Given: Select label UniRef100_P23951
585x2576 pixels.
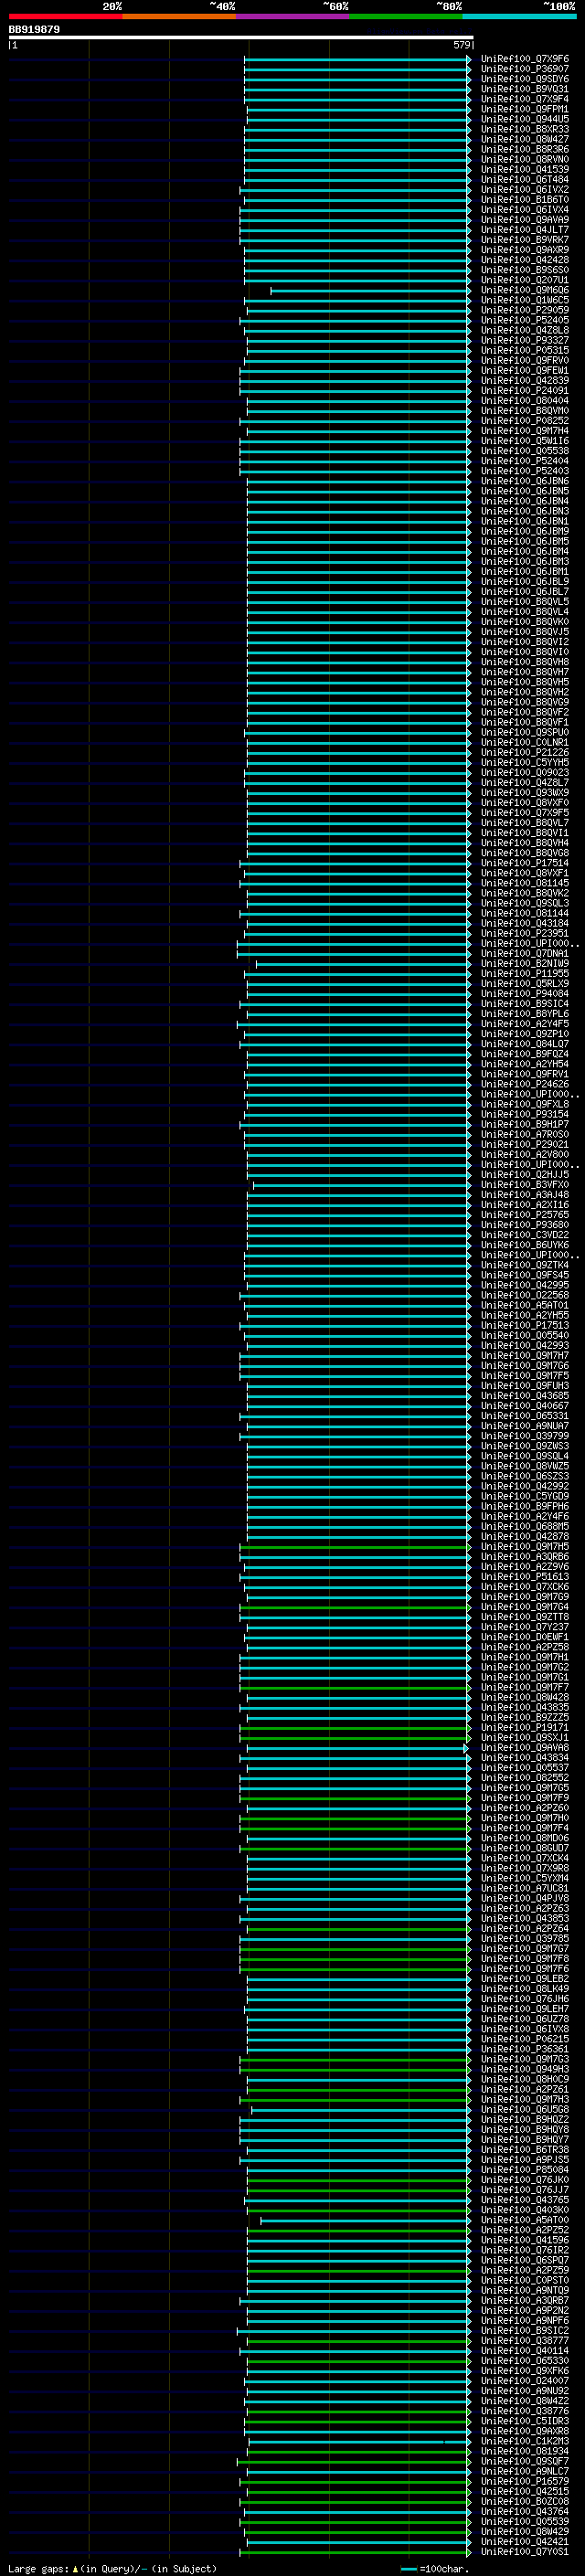Looking at the screenshot, I should (524, 933).
